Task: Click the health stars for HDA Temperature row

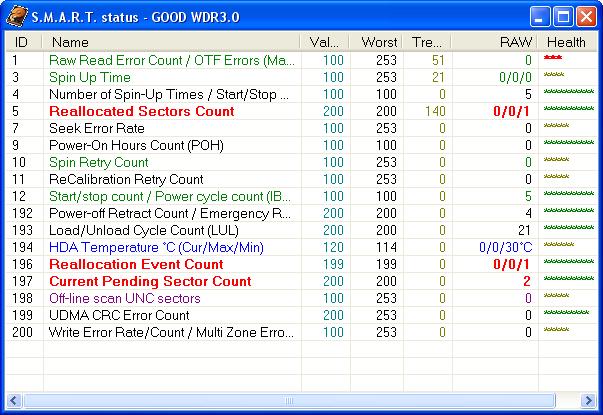Action: tap(559, 245)
